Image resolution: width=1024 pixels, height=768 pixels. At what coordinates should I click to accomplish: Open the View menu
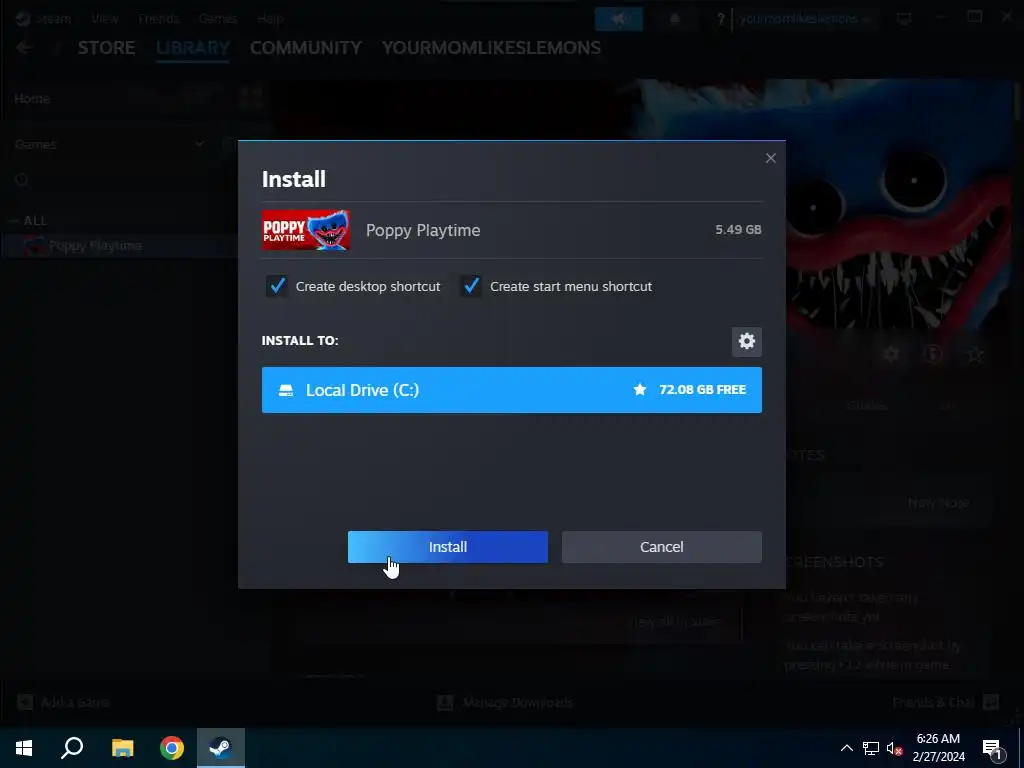104,19
